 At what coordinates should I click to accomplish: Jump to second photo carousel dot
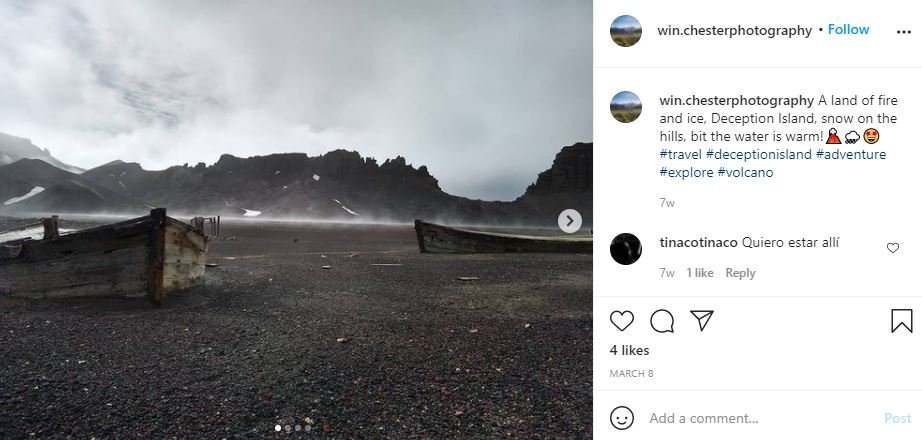(x=288, y=428)
